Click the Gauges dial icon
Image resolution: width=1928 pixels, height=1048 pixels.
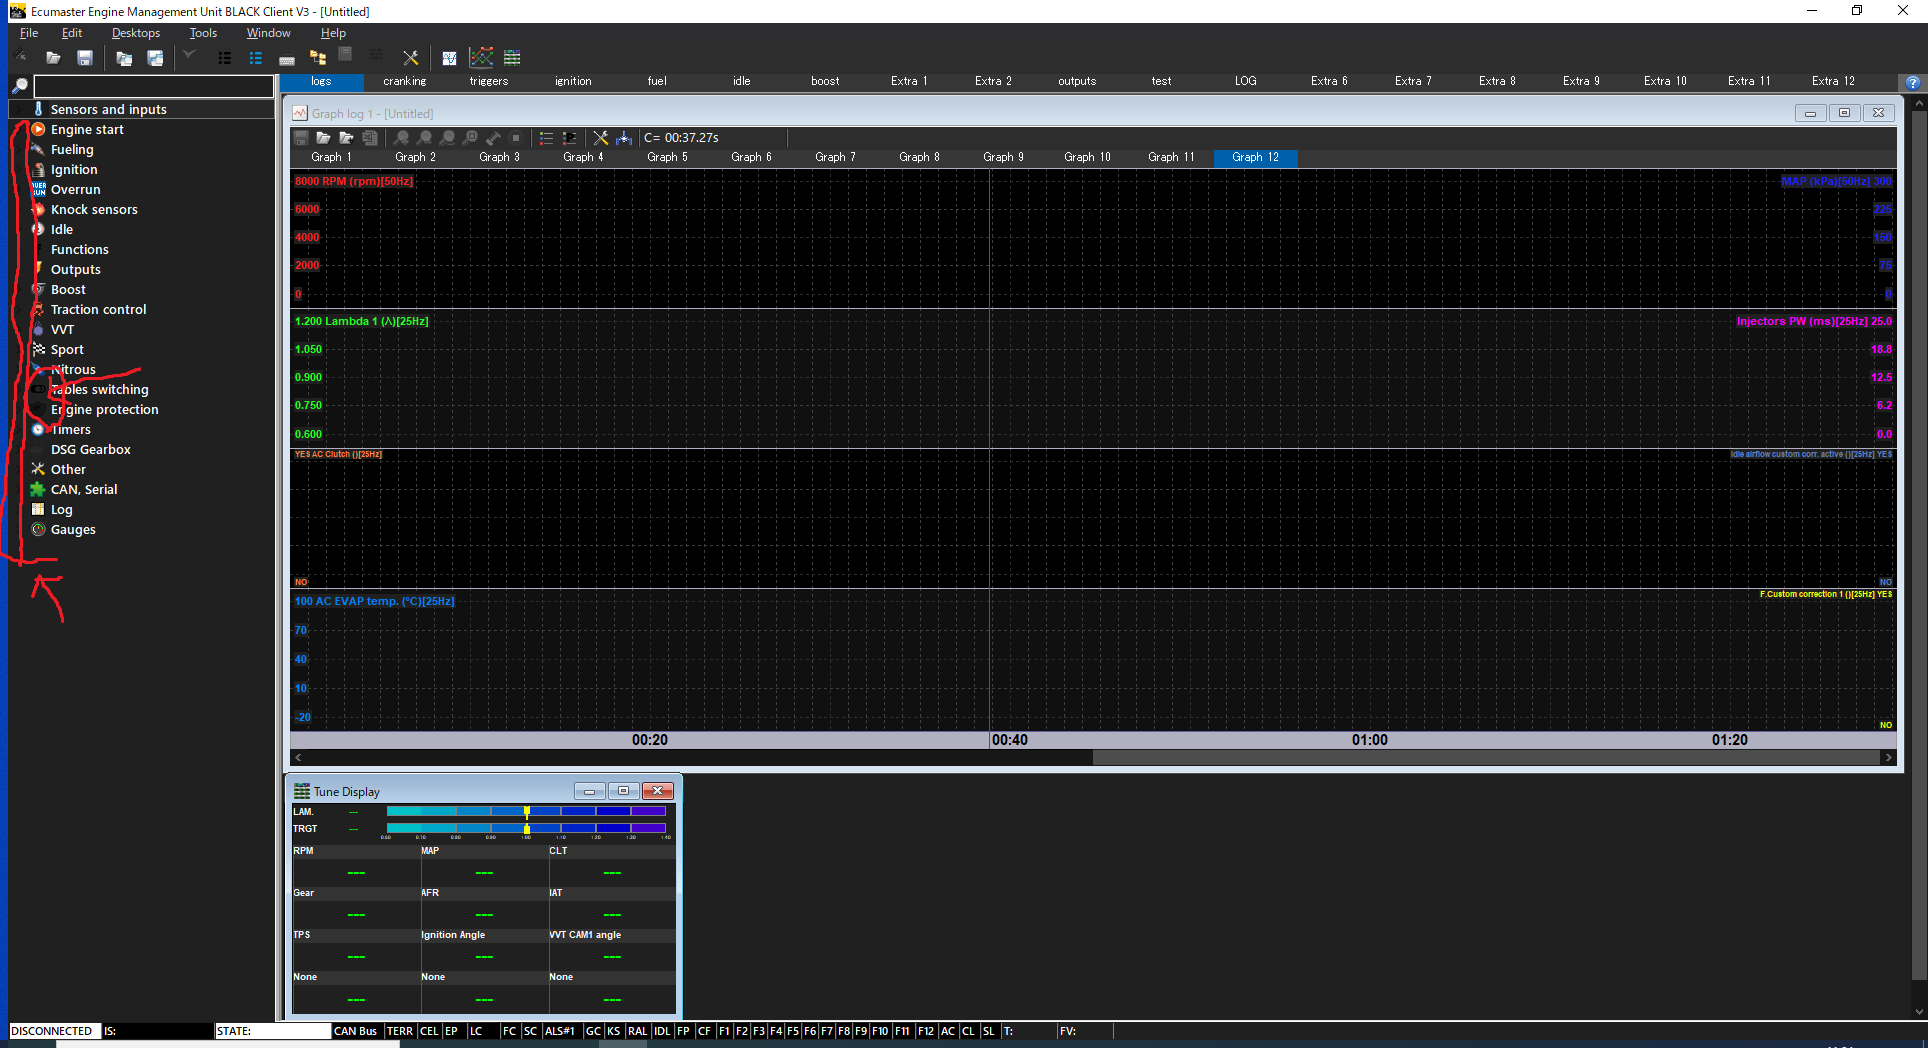(x=38, y=529)
